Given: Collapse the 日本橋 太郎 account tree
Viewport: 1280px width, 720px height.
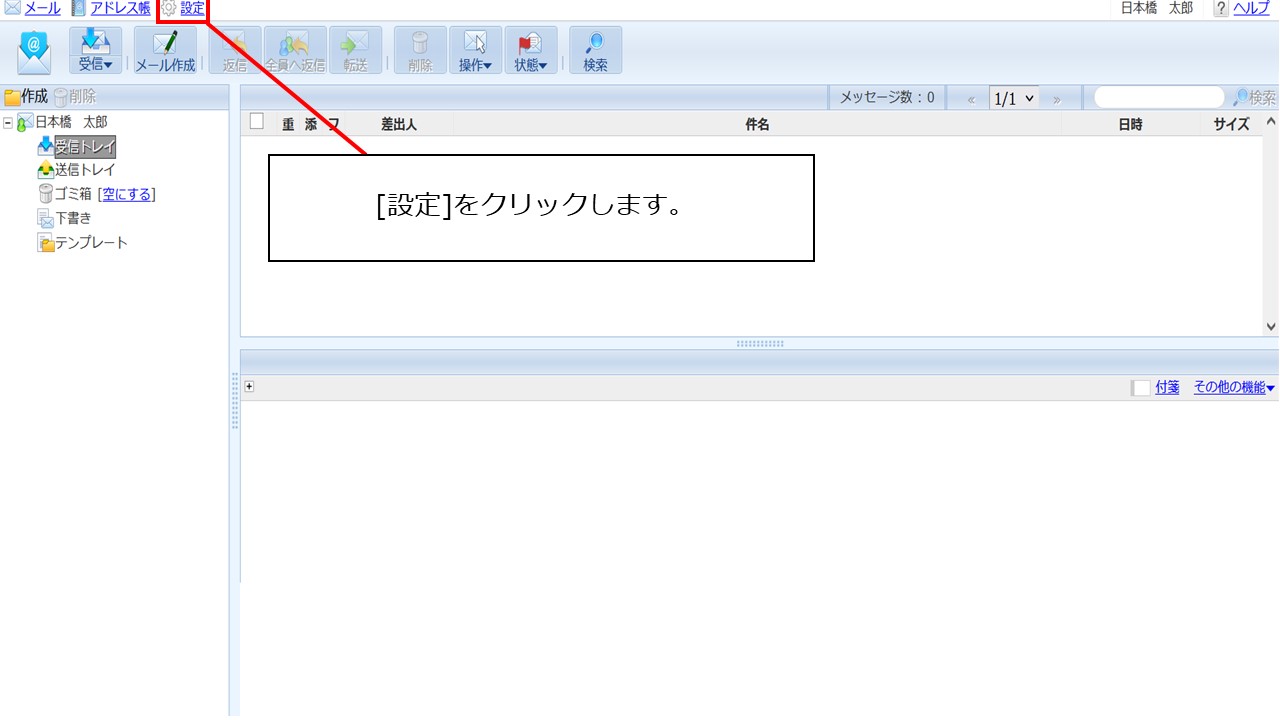Looking at the screenshot, I should point(8,122).
